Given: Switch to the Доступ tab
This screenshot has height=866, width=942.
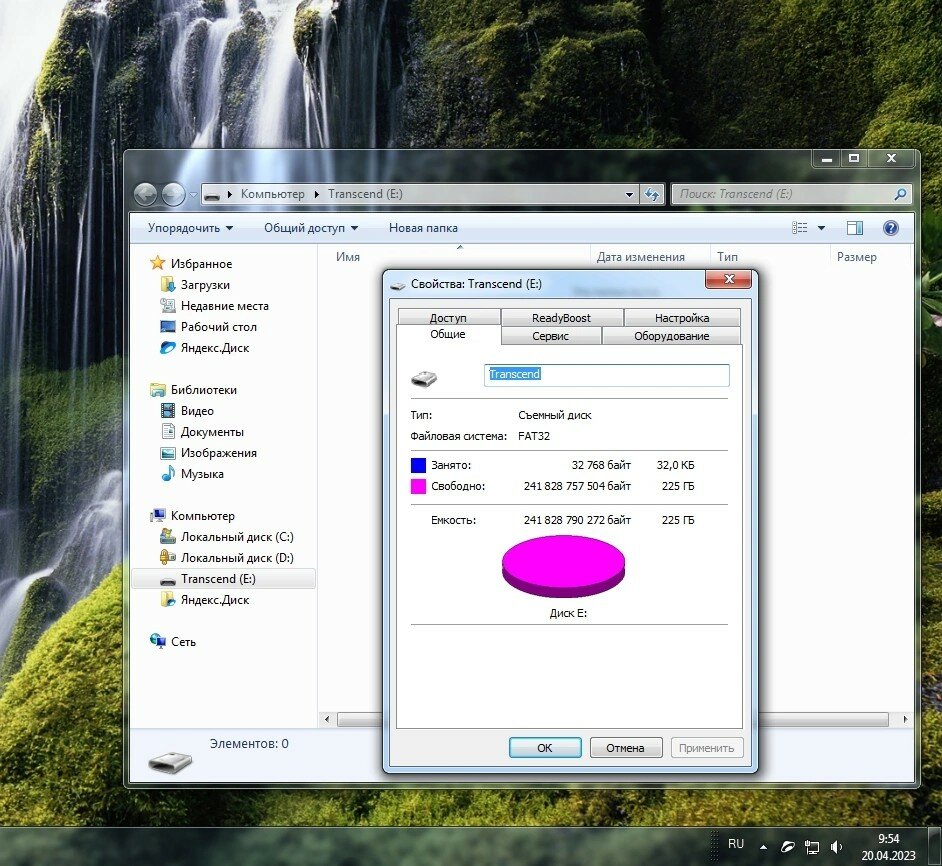Looking at the screenshot, I should pyautogui.click(x=448, y=317).
